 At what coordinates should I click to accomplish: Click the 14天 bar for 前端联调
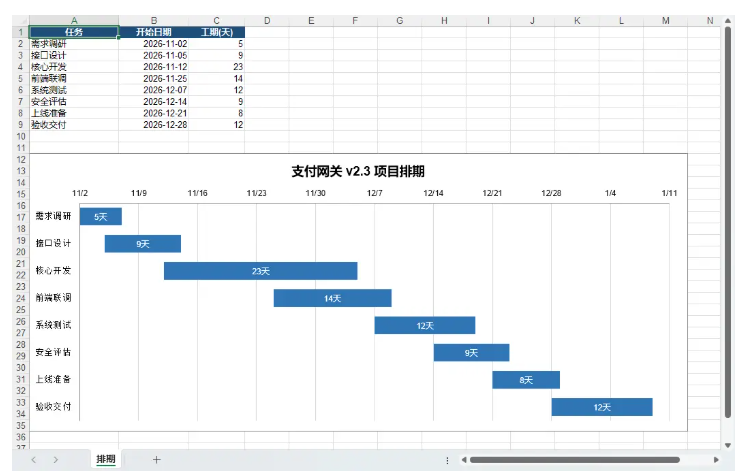click(333, 298)
